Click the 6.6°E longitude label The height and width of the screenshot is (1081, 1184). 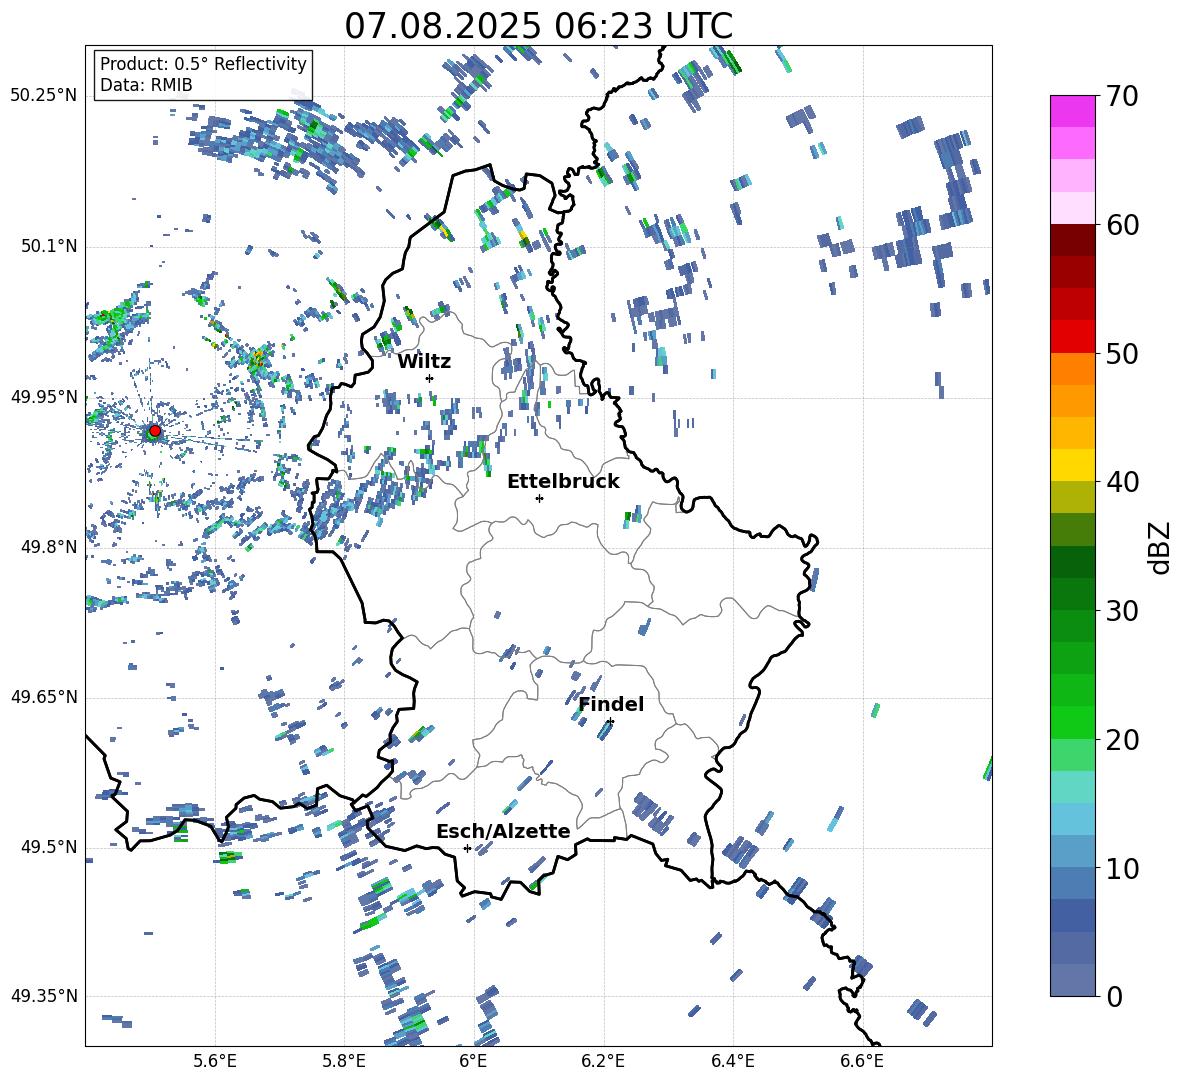click(x=862, y=1062)
